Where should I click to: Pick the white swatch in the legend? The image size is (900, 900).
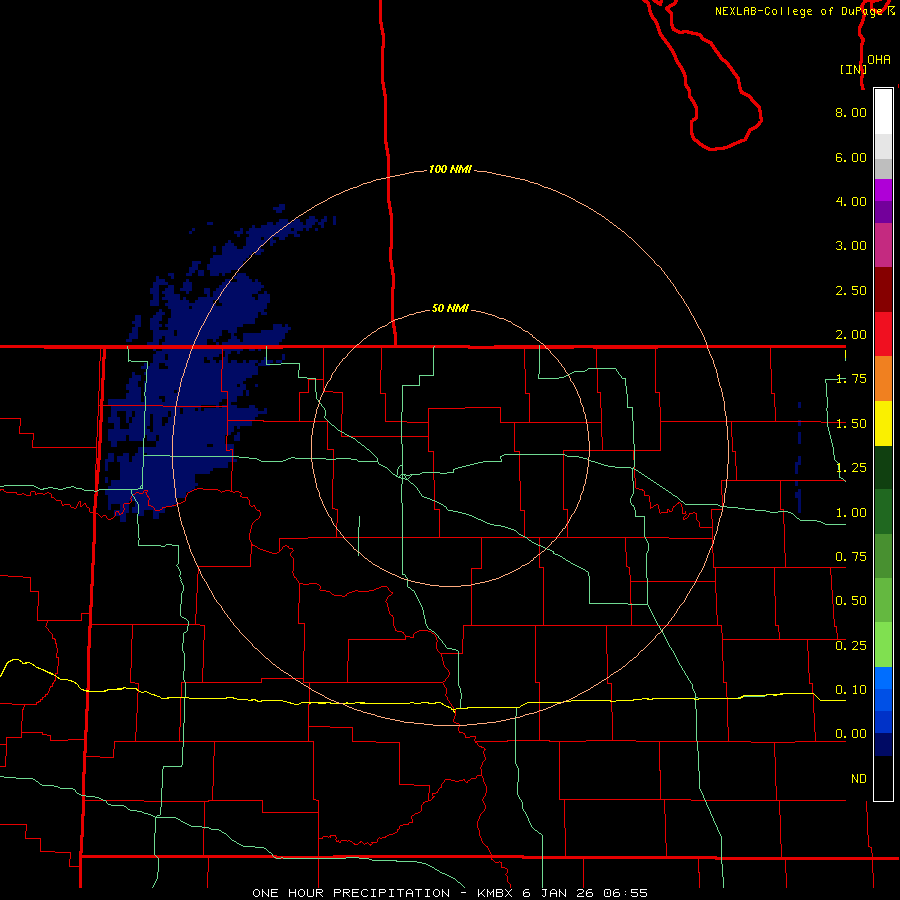click(x=883, y=112)
